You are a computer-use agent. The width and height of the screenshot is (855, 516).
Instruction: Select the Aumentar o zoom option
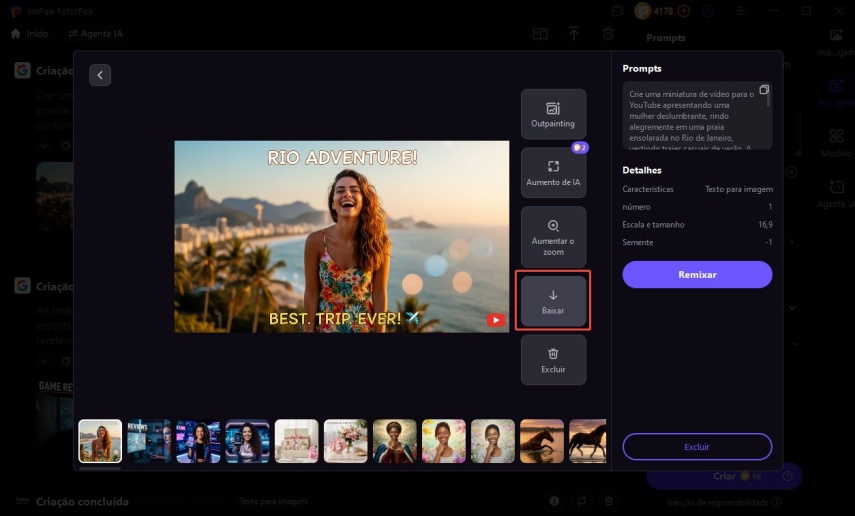tap(553, 236)
